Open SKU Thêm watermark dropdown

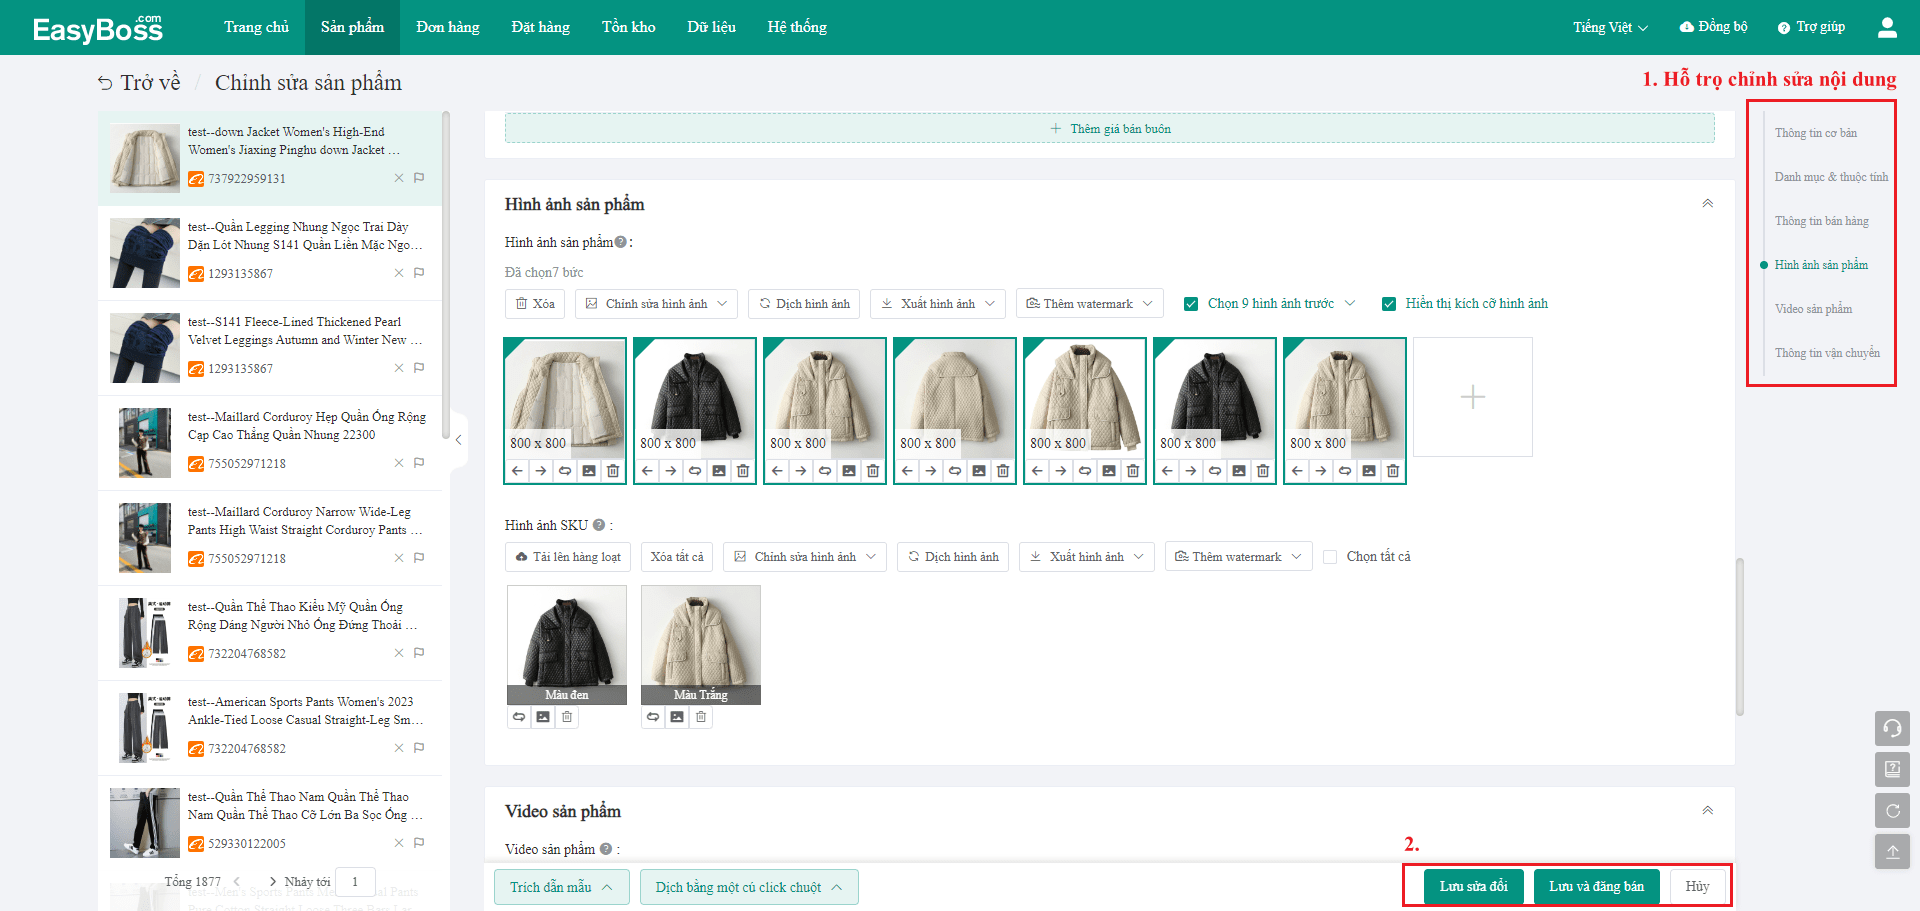[x=1239, y=557]
